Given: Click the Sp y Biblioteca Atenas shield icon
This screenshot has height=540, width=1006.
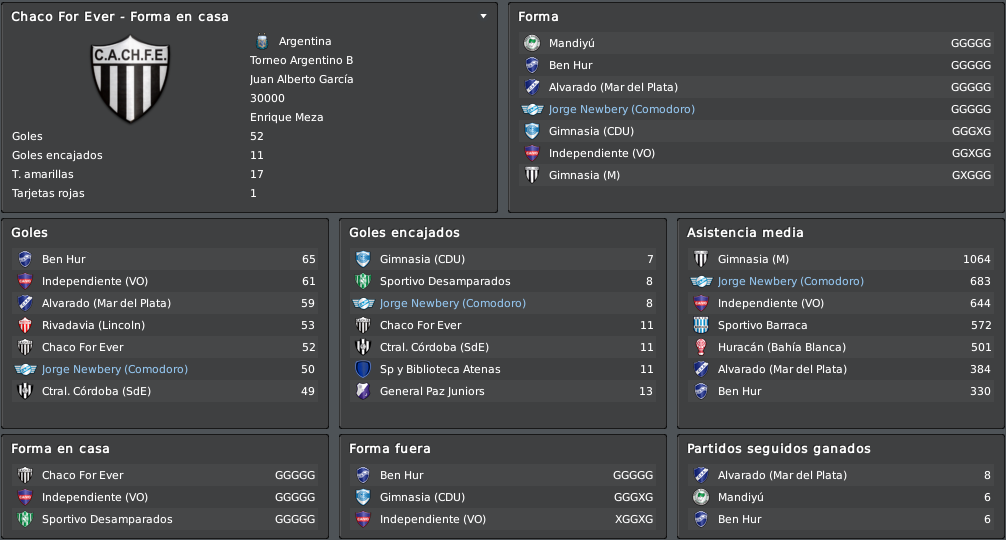Looking at the screenshot, I should 363,369.
